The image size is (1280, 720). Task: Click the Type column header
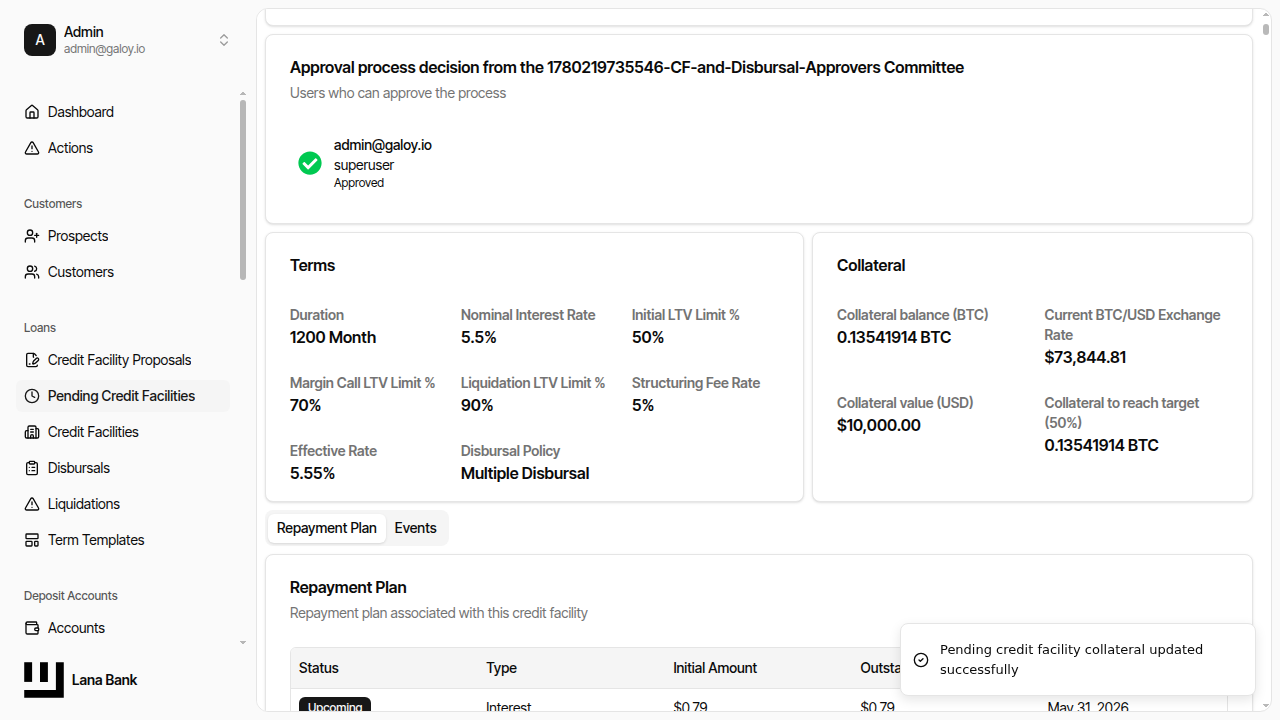tap(502, 668)
